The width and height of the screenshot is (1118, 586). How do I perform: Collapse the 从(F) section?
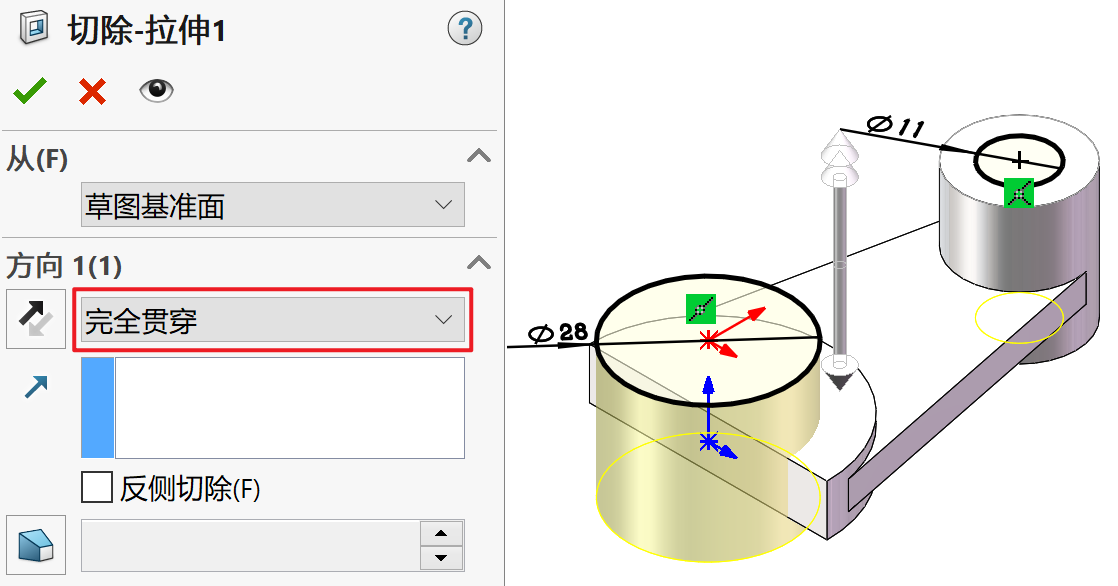click(x=478, y=155)
